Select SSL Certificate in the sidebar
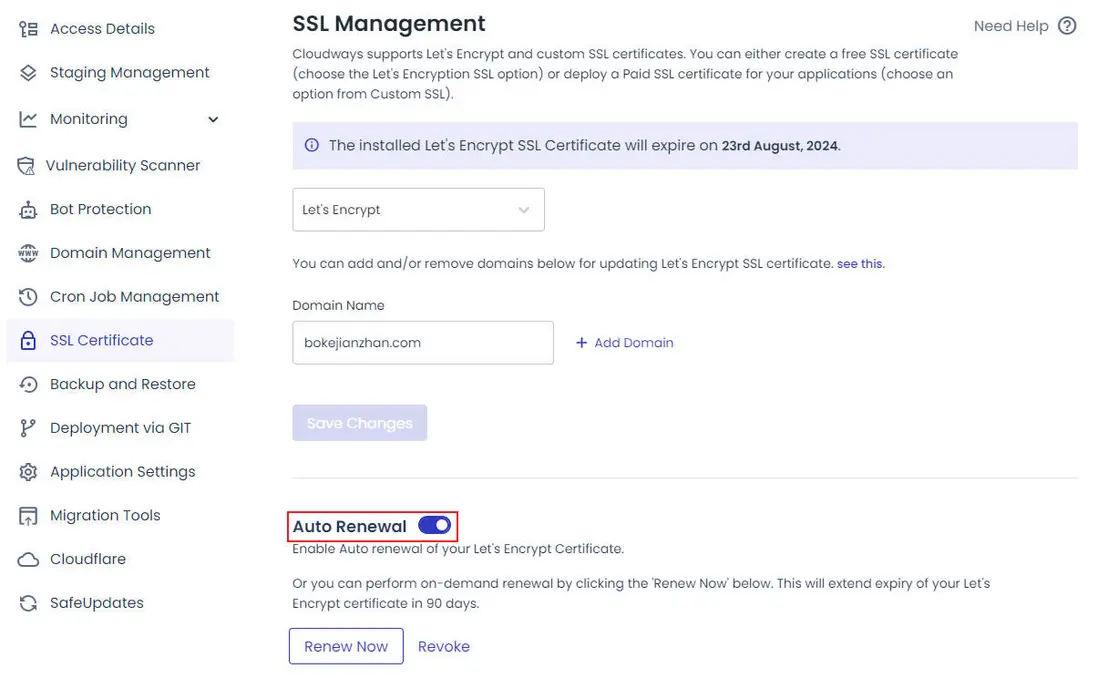This screenshot has height=678, width=1098. click(101, 341)
